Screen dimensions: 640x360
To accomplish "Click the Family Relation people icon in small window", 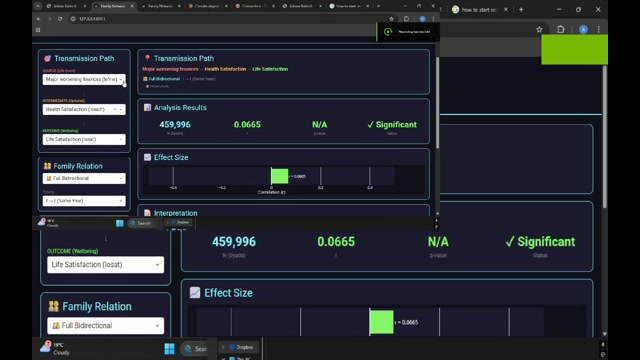I will click(x=47, y=166).
